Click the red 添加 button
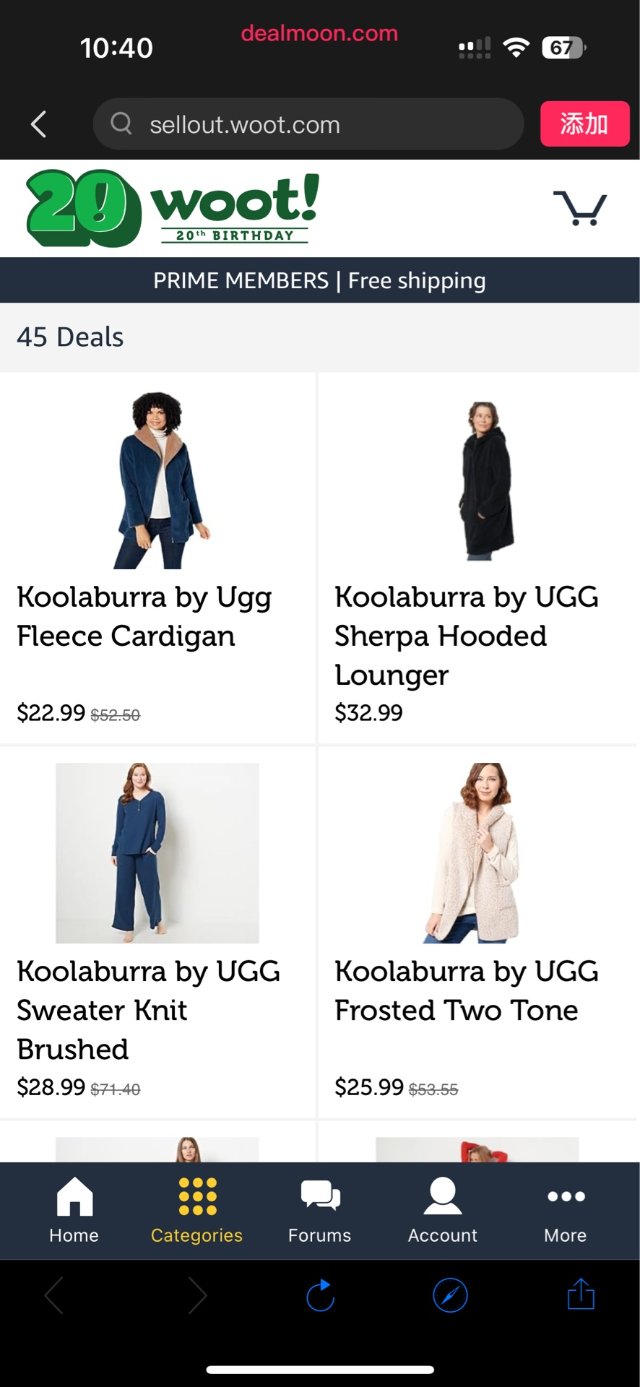640x1387 pixels. pos(585,124)
